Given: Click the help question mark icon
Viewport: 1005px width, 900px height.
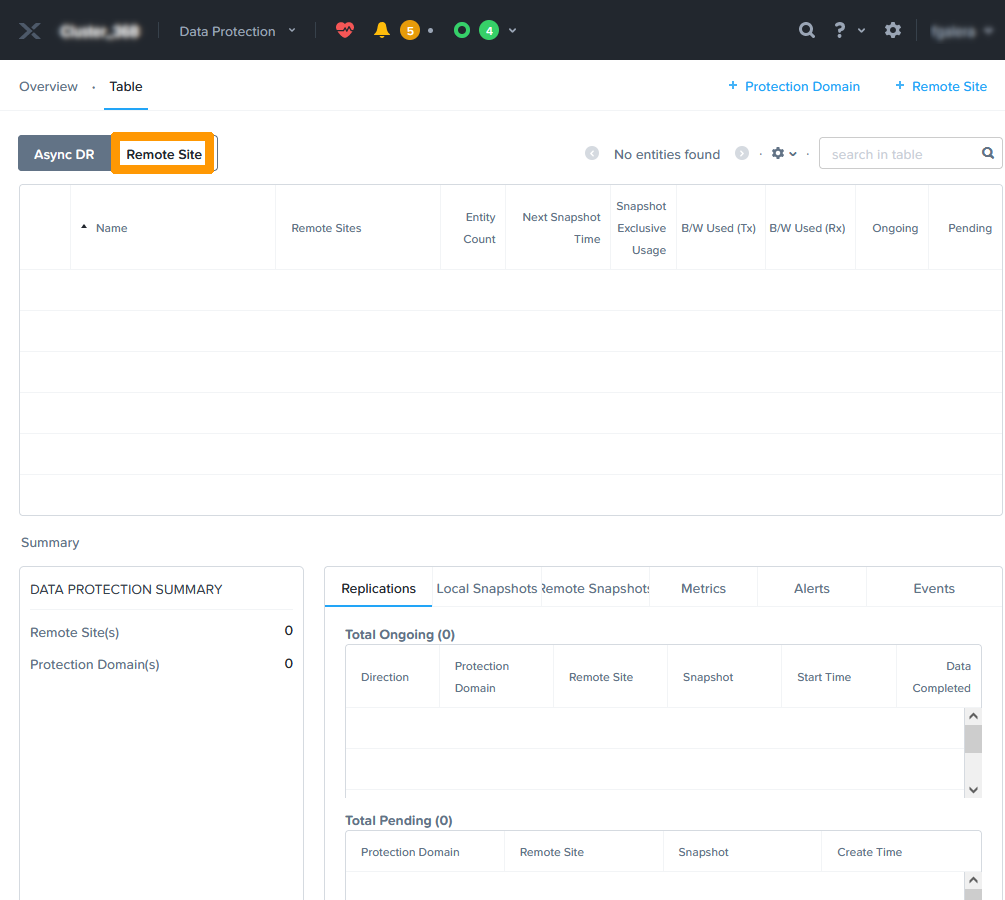Looking at the screenshot, I should click(840, 30).
